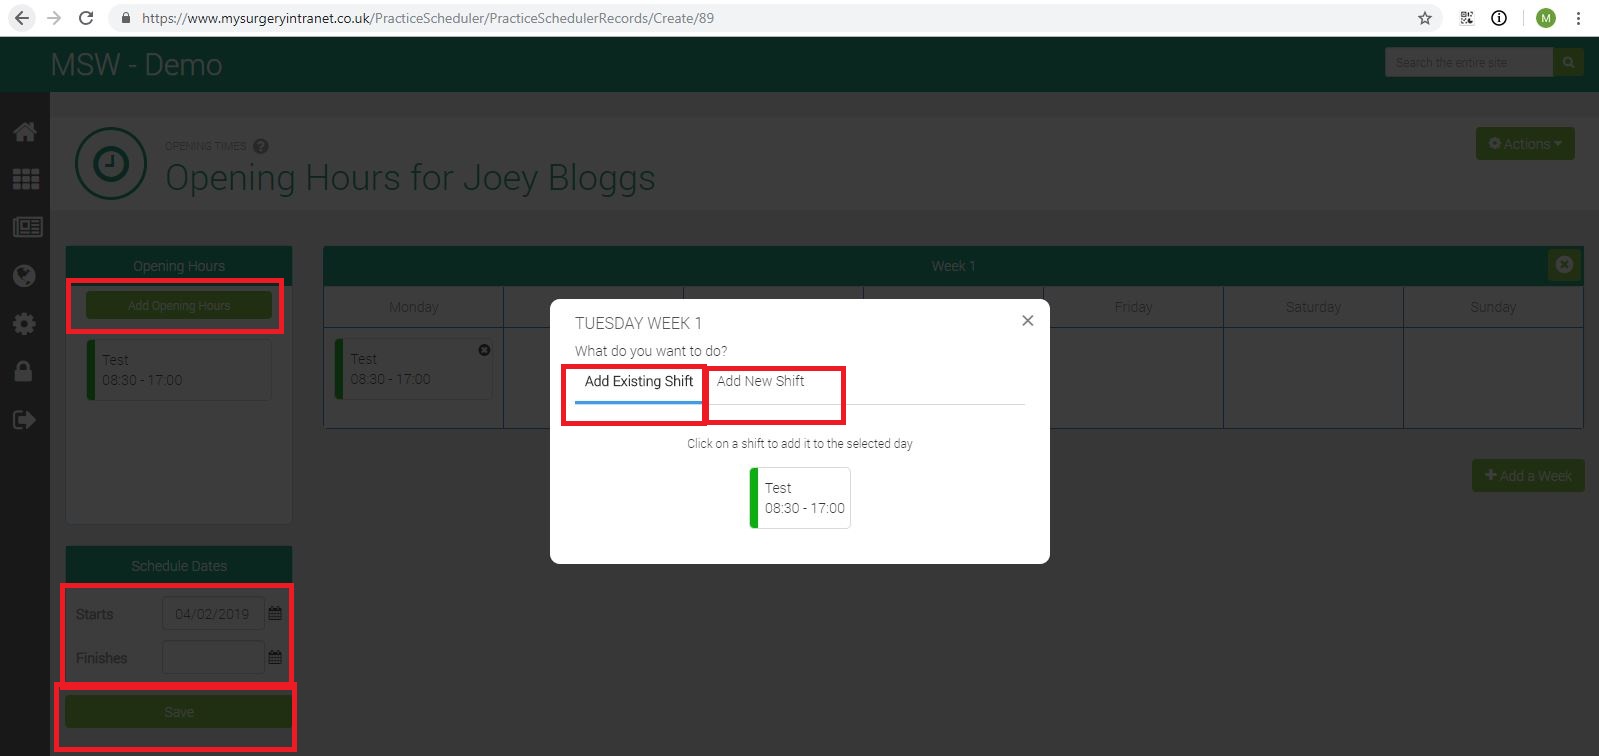Click the Finishes date input field
The image size is (1599, 756).
point(213,657)
